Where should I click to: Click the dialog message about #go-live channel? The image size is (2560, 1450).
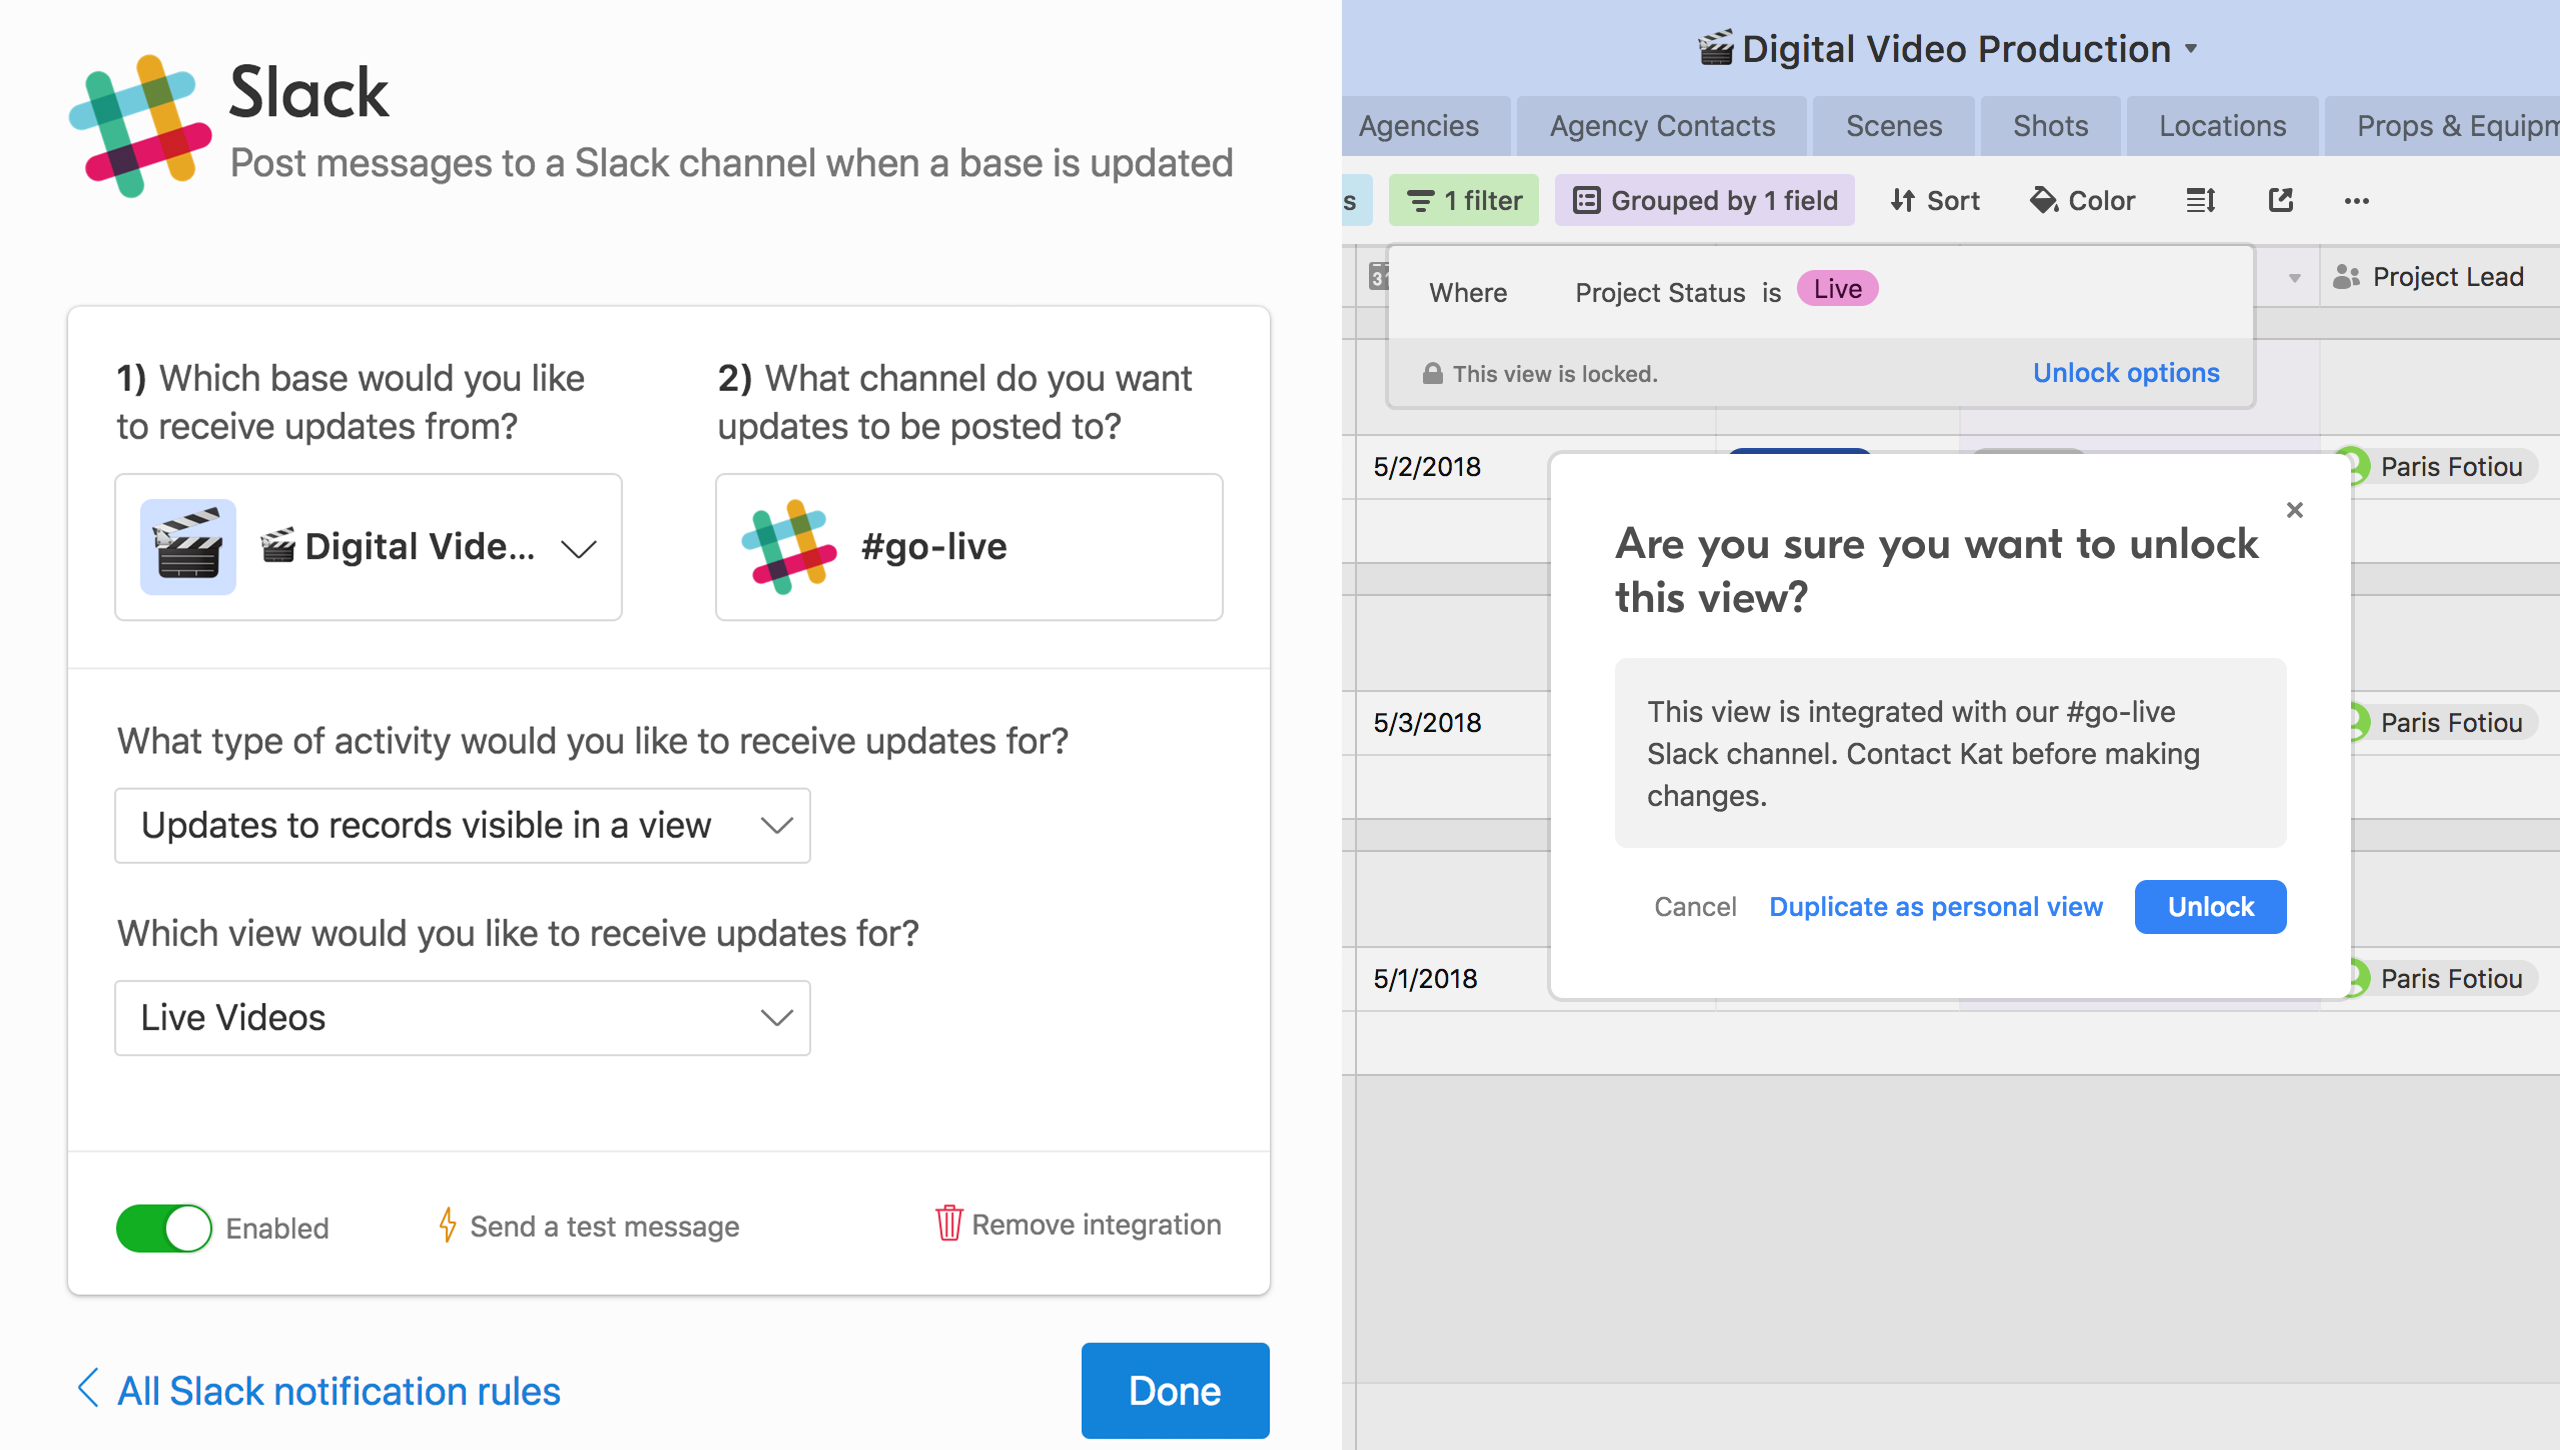pos(1950,753)
